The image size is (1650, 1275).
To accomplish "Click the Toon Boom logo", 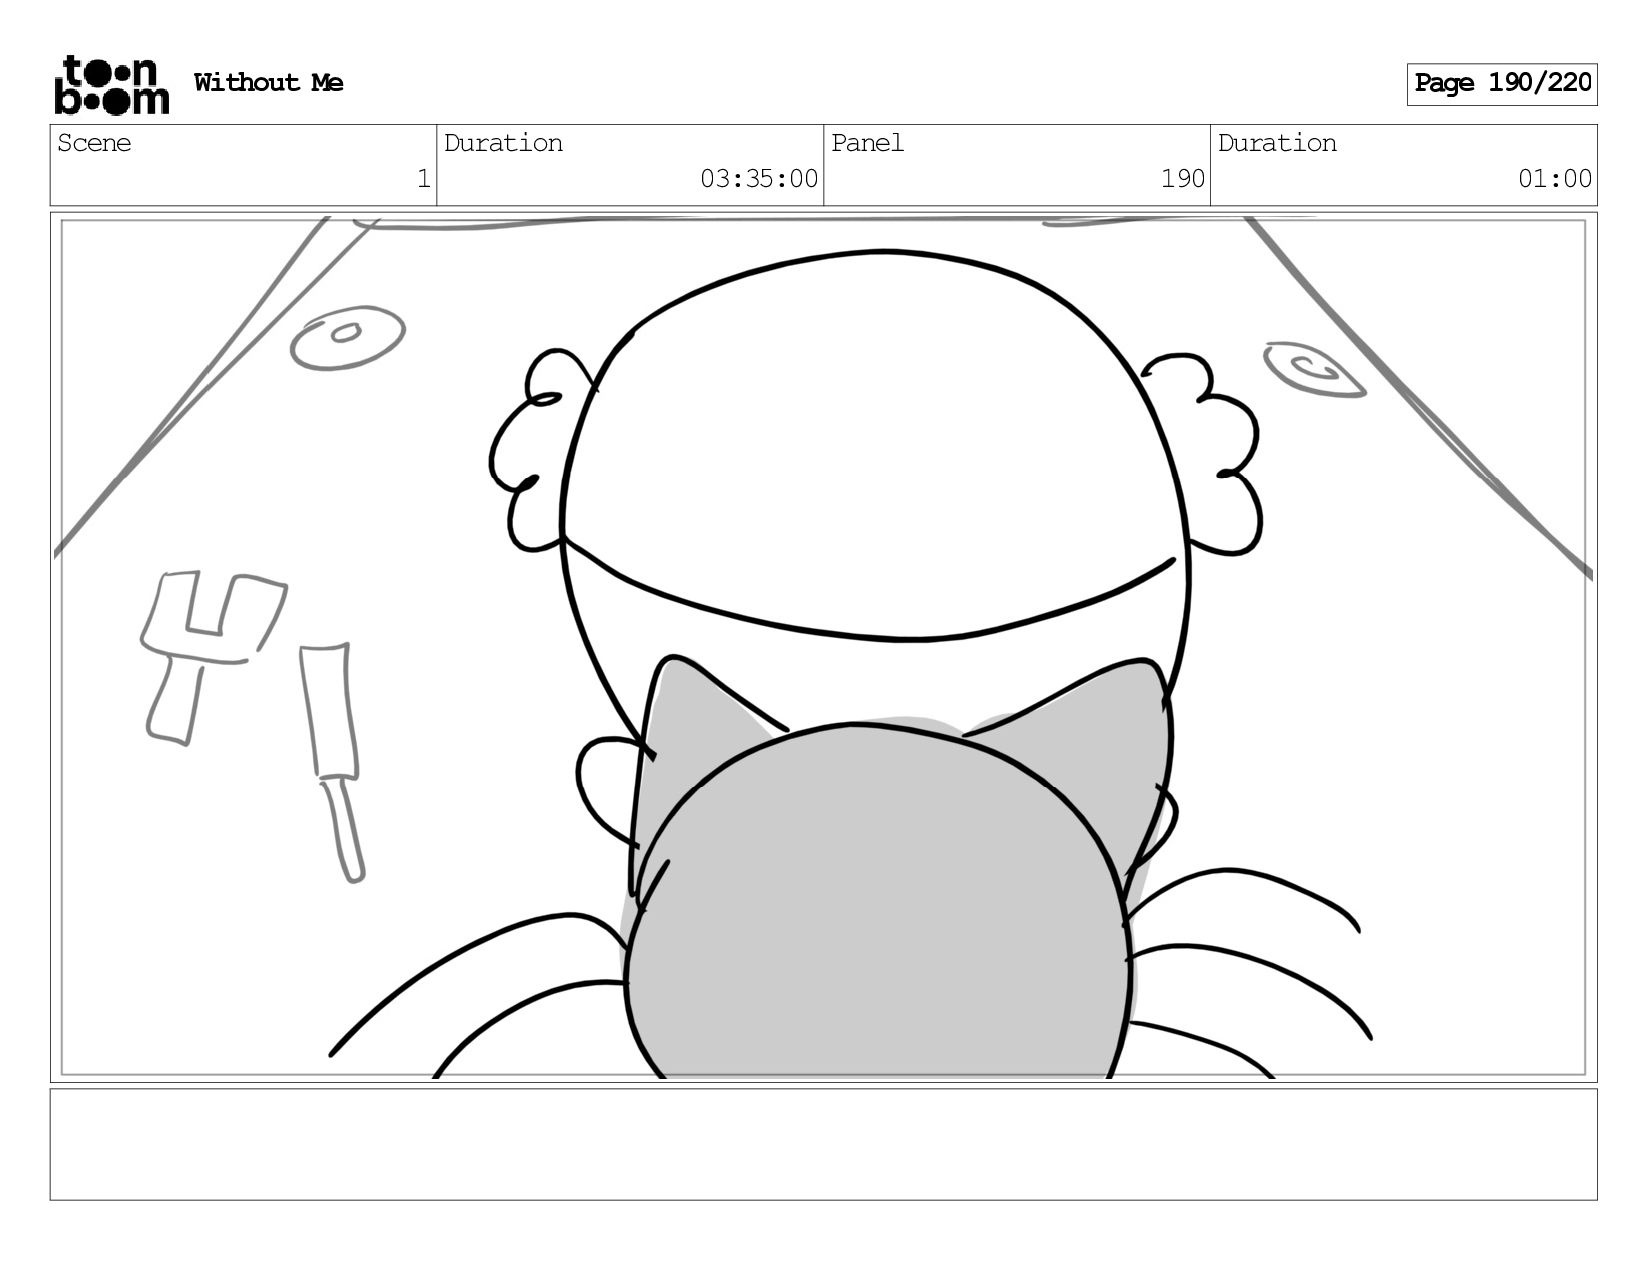I will [111, 85].
